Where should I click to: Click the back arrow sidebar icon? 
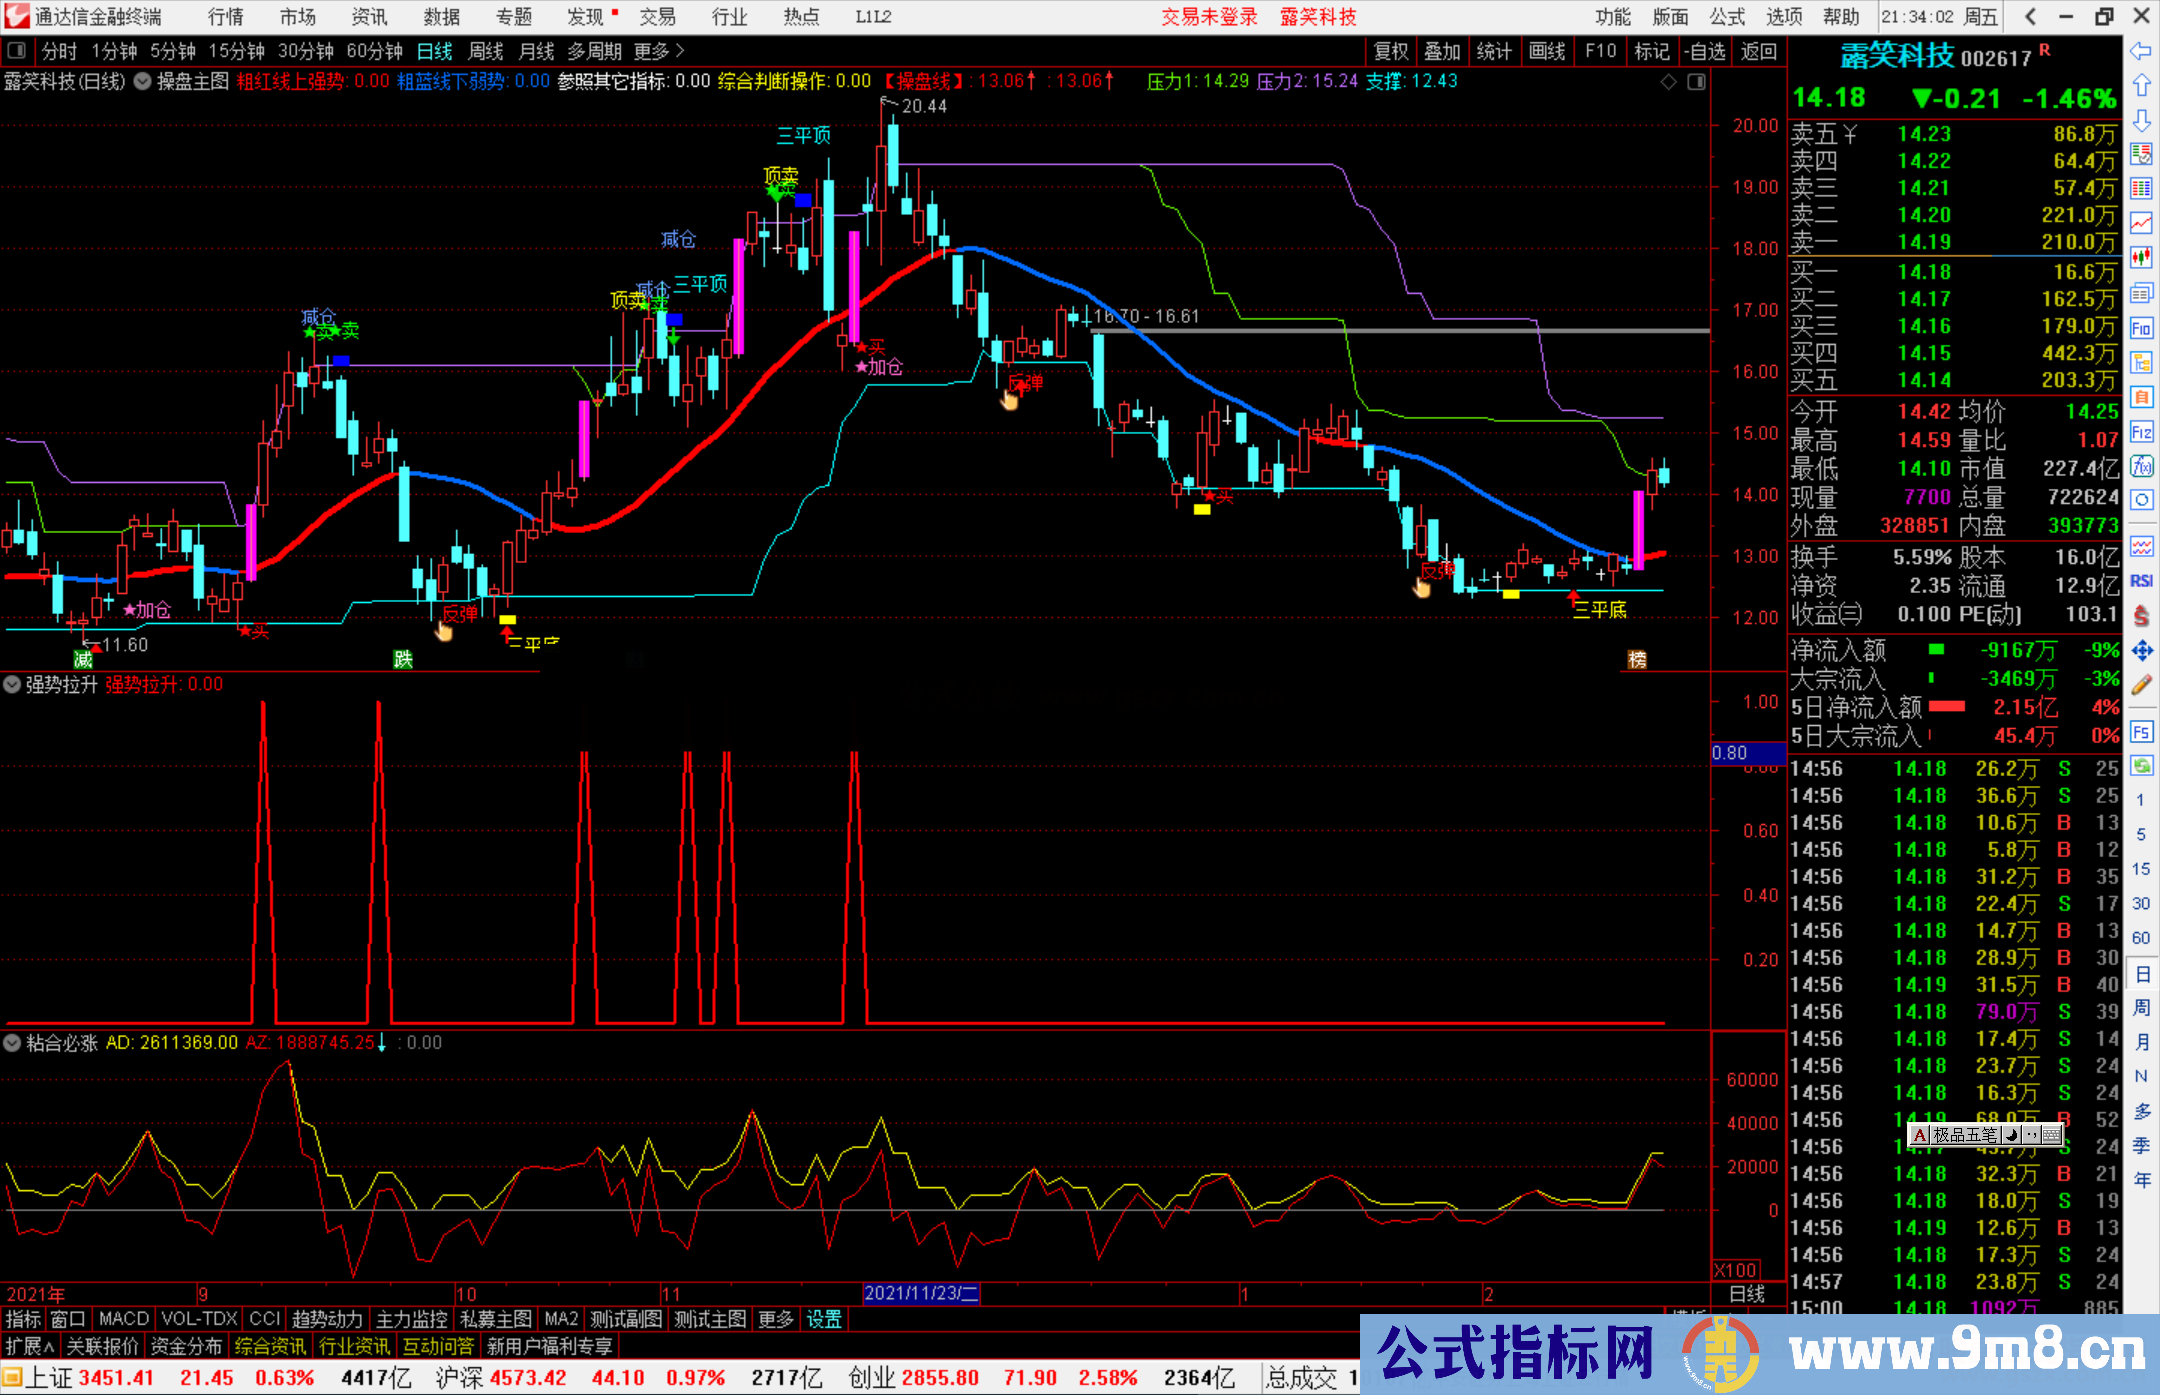(2141, 51)
